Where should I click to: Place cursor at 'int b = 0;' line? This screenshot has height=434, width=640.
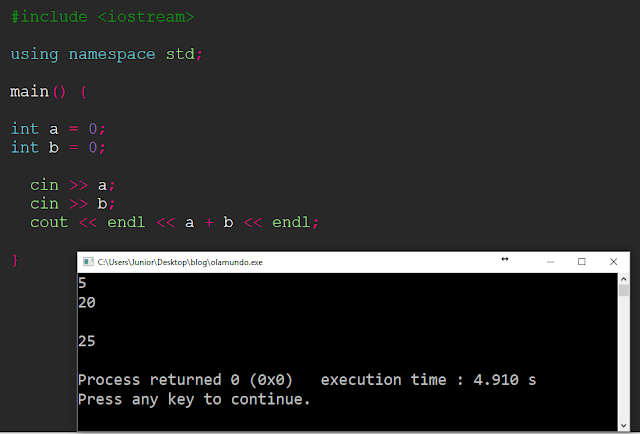pos(58,147)
